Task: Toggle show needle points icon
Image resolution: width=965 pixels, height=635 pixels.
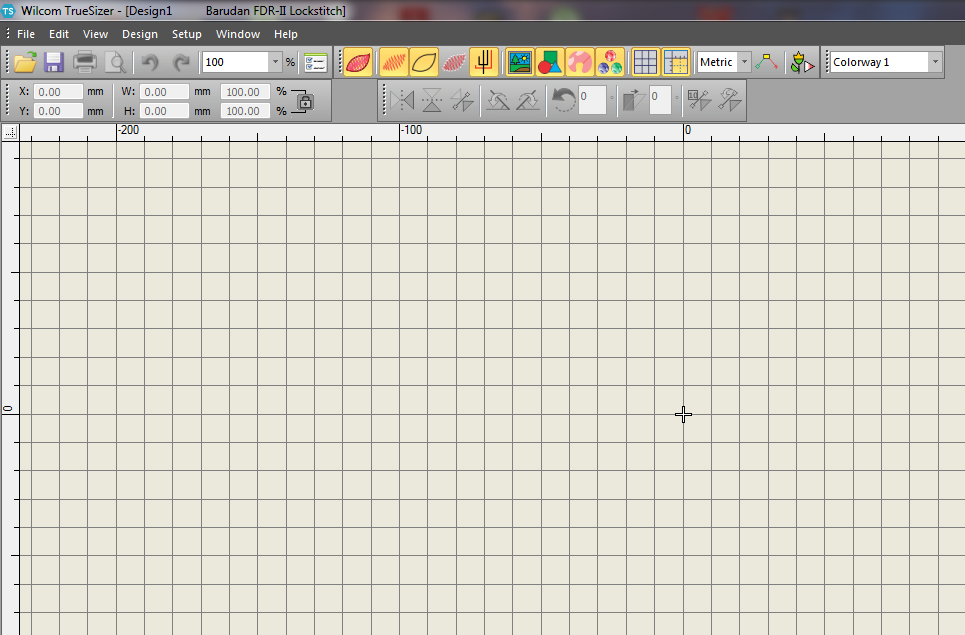Action: click(485, 62)
